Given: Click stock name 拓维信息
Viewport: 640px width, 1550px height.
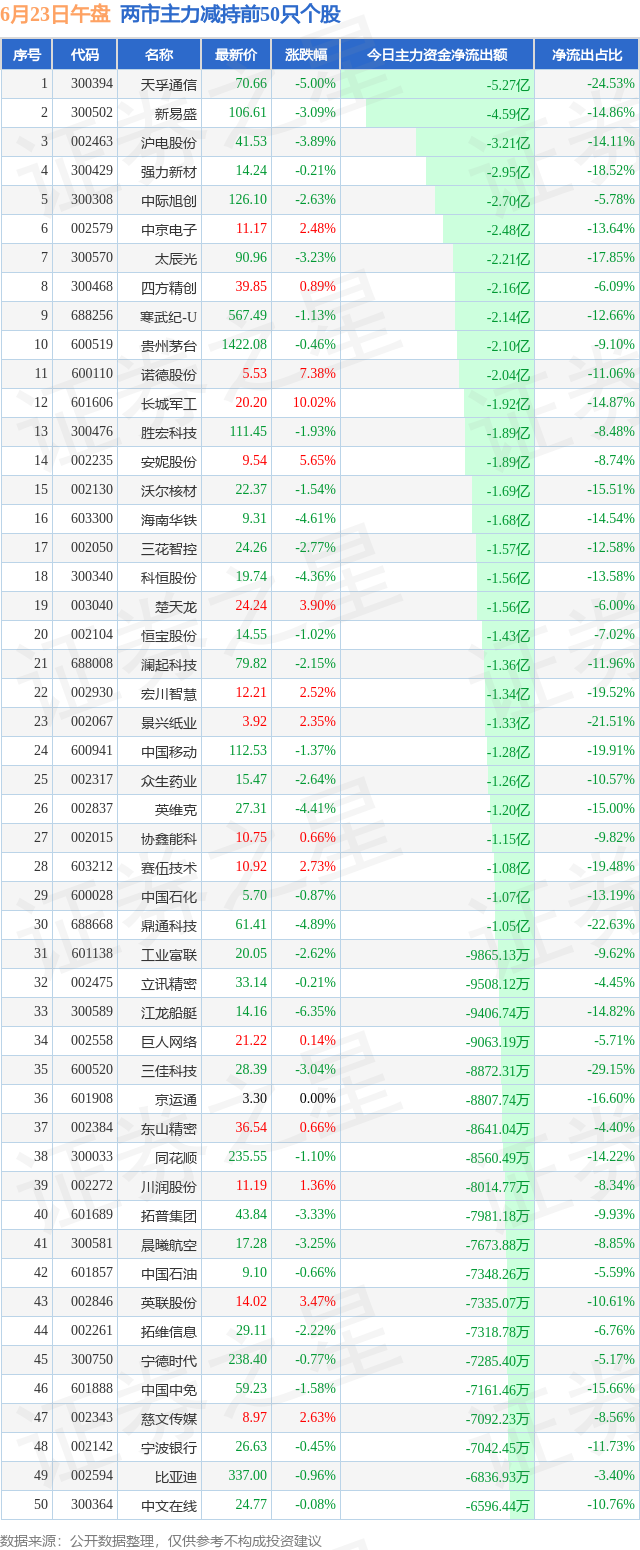Looking at the screenshot, I should 169,1331.
